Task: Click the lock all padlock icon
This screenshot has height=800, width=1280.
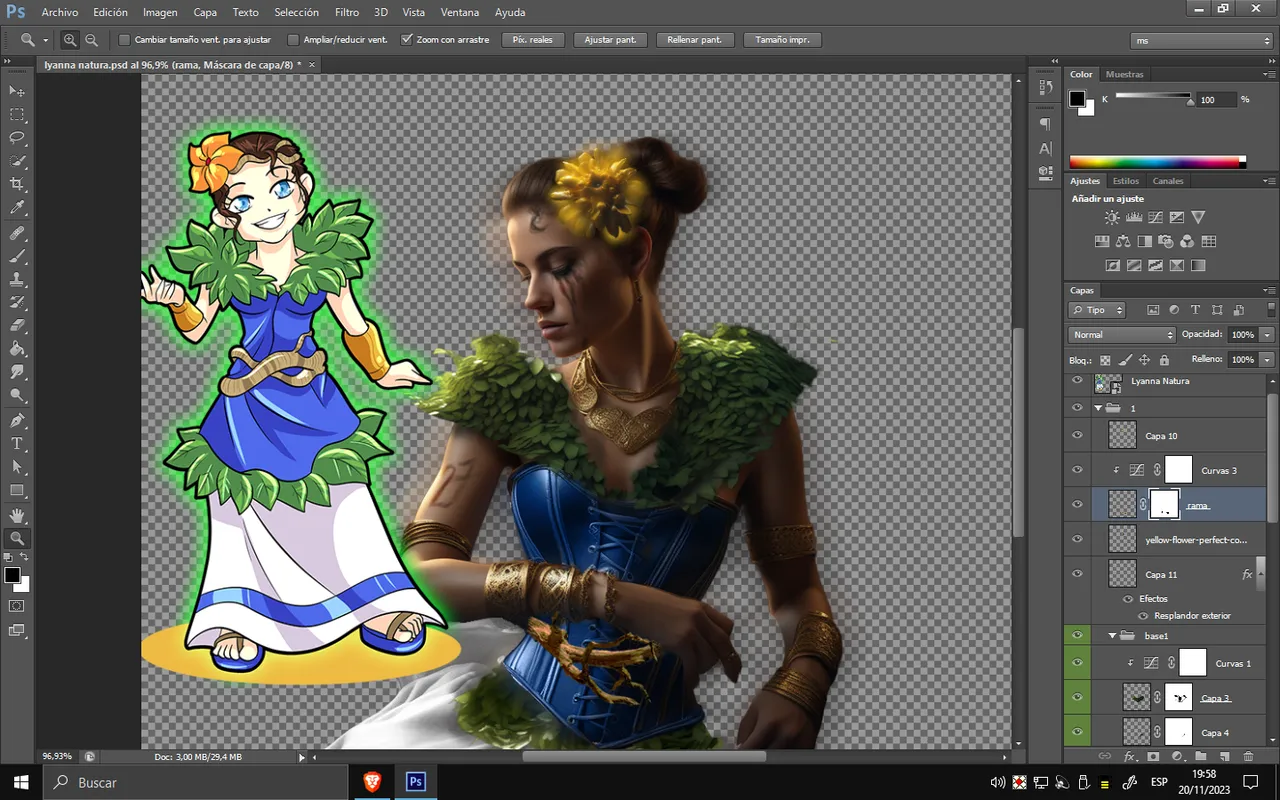Action: (x=1164, y=360)
